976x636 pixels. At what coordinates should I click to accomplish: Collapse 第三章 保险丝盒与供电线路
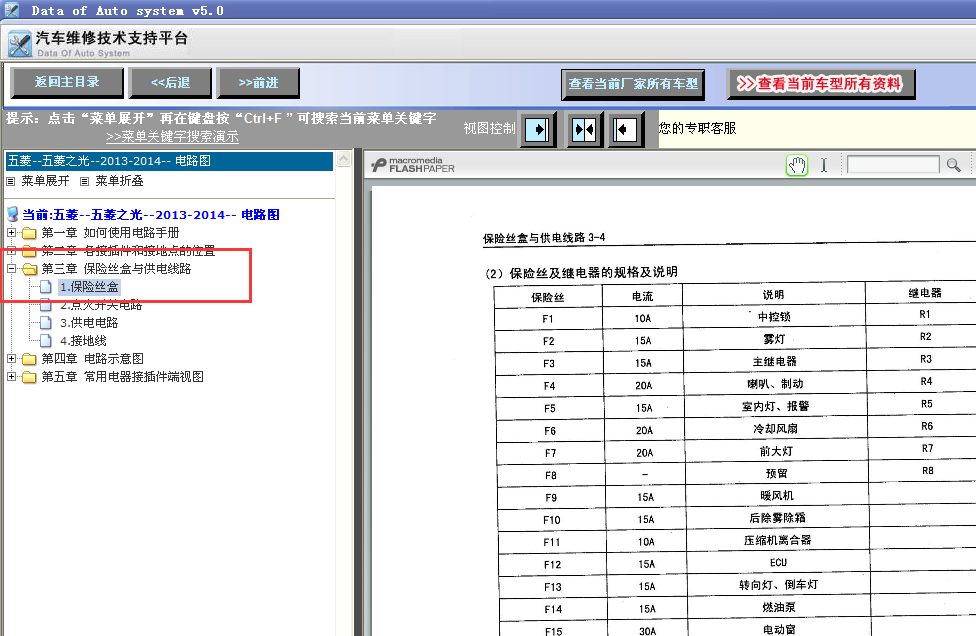[11, 269]
